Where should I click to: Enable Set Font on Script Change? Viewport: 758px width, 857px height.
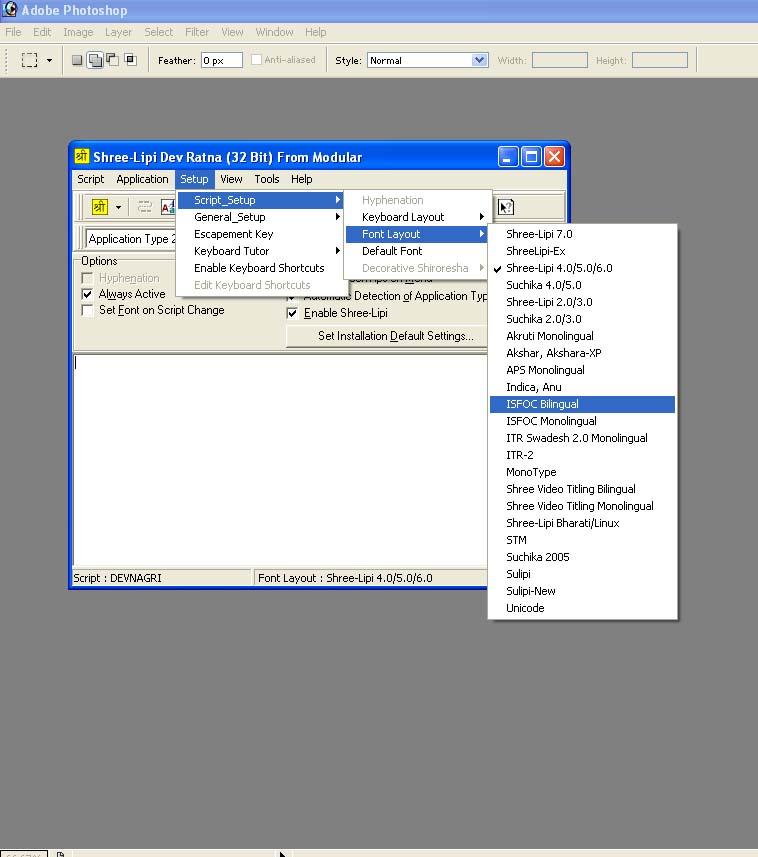[87, 310]
